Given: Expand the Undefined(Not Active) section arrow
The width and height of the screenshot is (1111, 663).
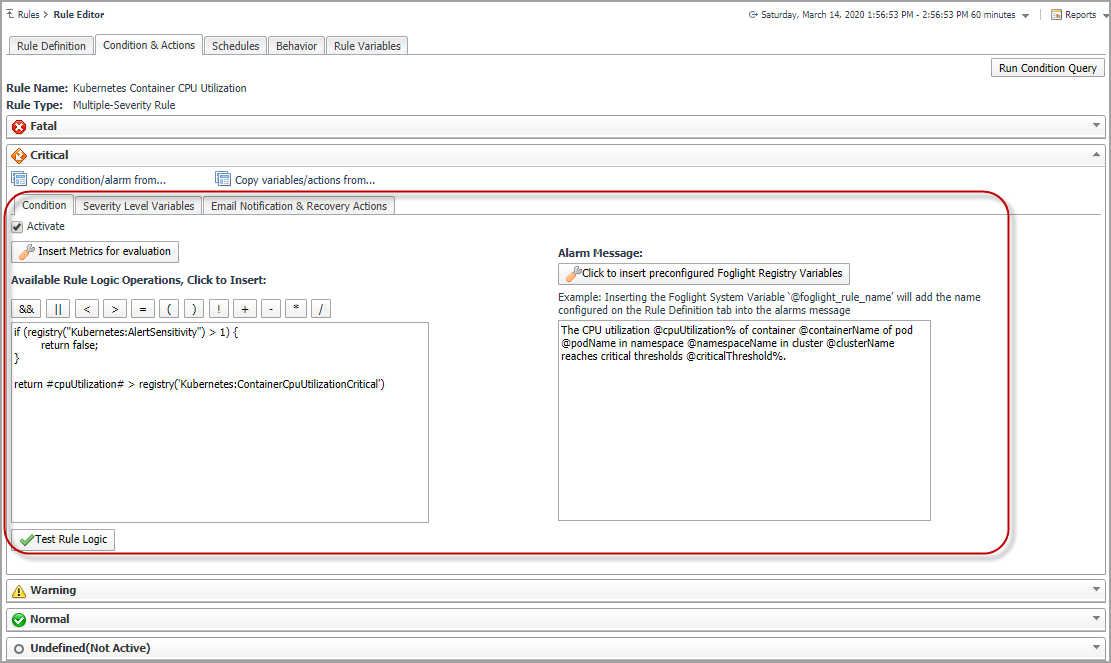Looking at the screenshot, I should point(1096,647).
